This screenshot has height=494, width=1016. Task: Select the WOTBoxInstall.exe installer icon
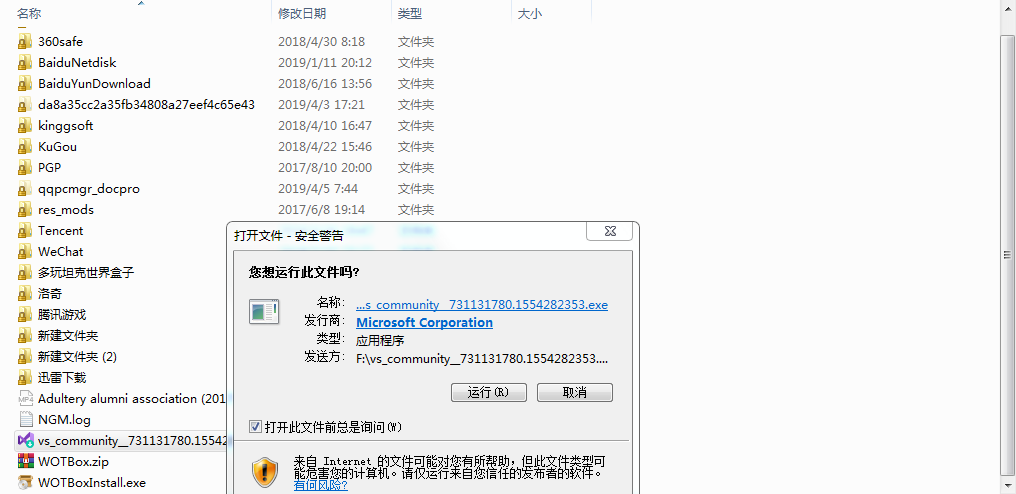(25, 482)
